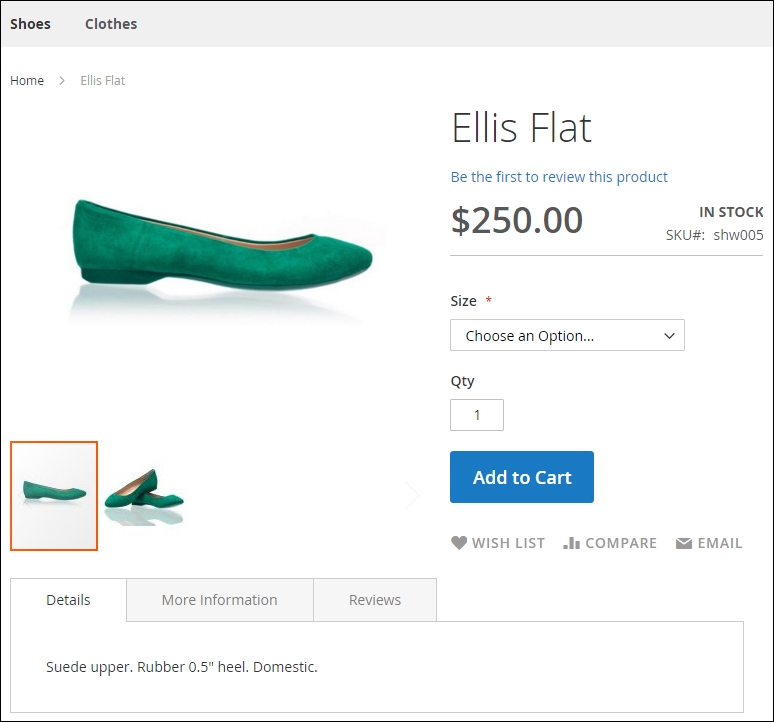Switch to the More Information tab
The width and height of the screenshot is (774, 722).
pyautogui.click(x=219, y=600)
